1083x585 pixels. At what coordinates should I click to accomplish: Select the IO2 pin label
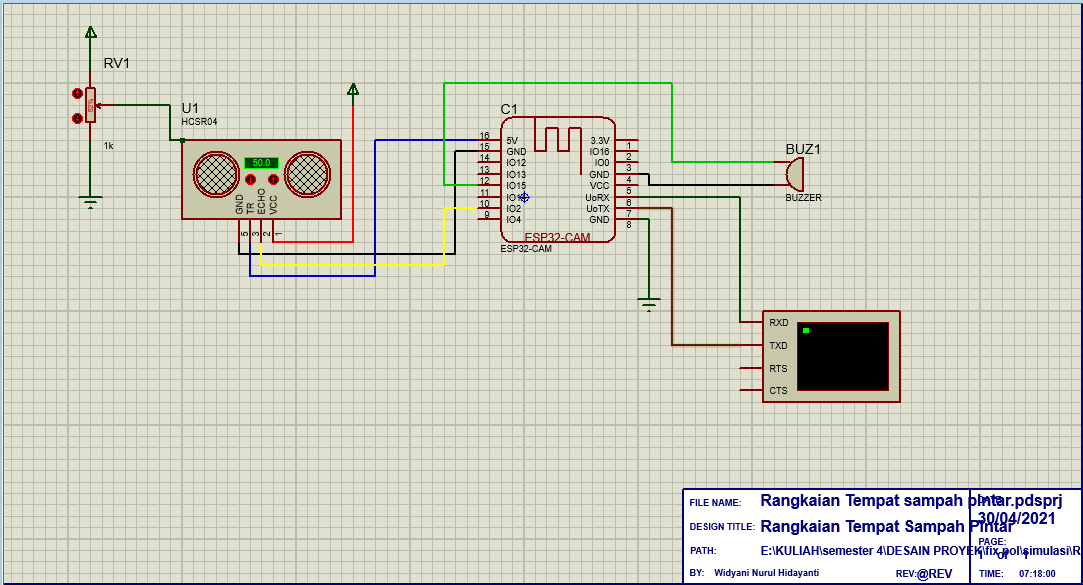[513, 209]
